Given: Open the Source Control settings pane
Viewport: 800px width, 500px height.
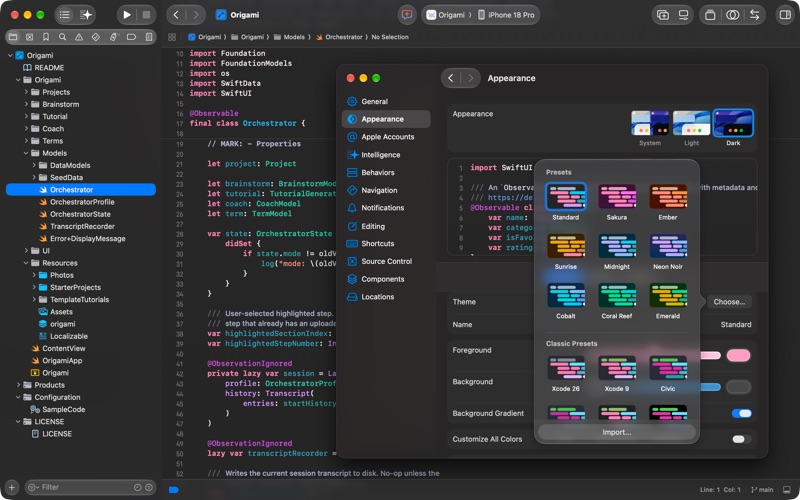Looking at the screenshot, I should 386,261.
